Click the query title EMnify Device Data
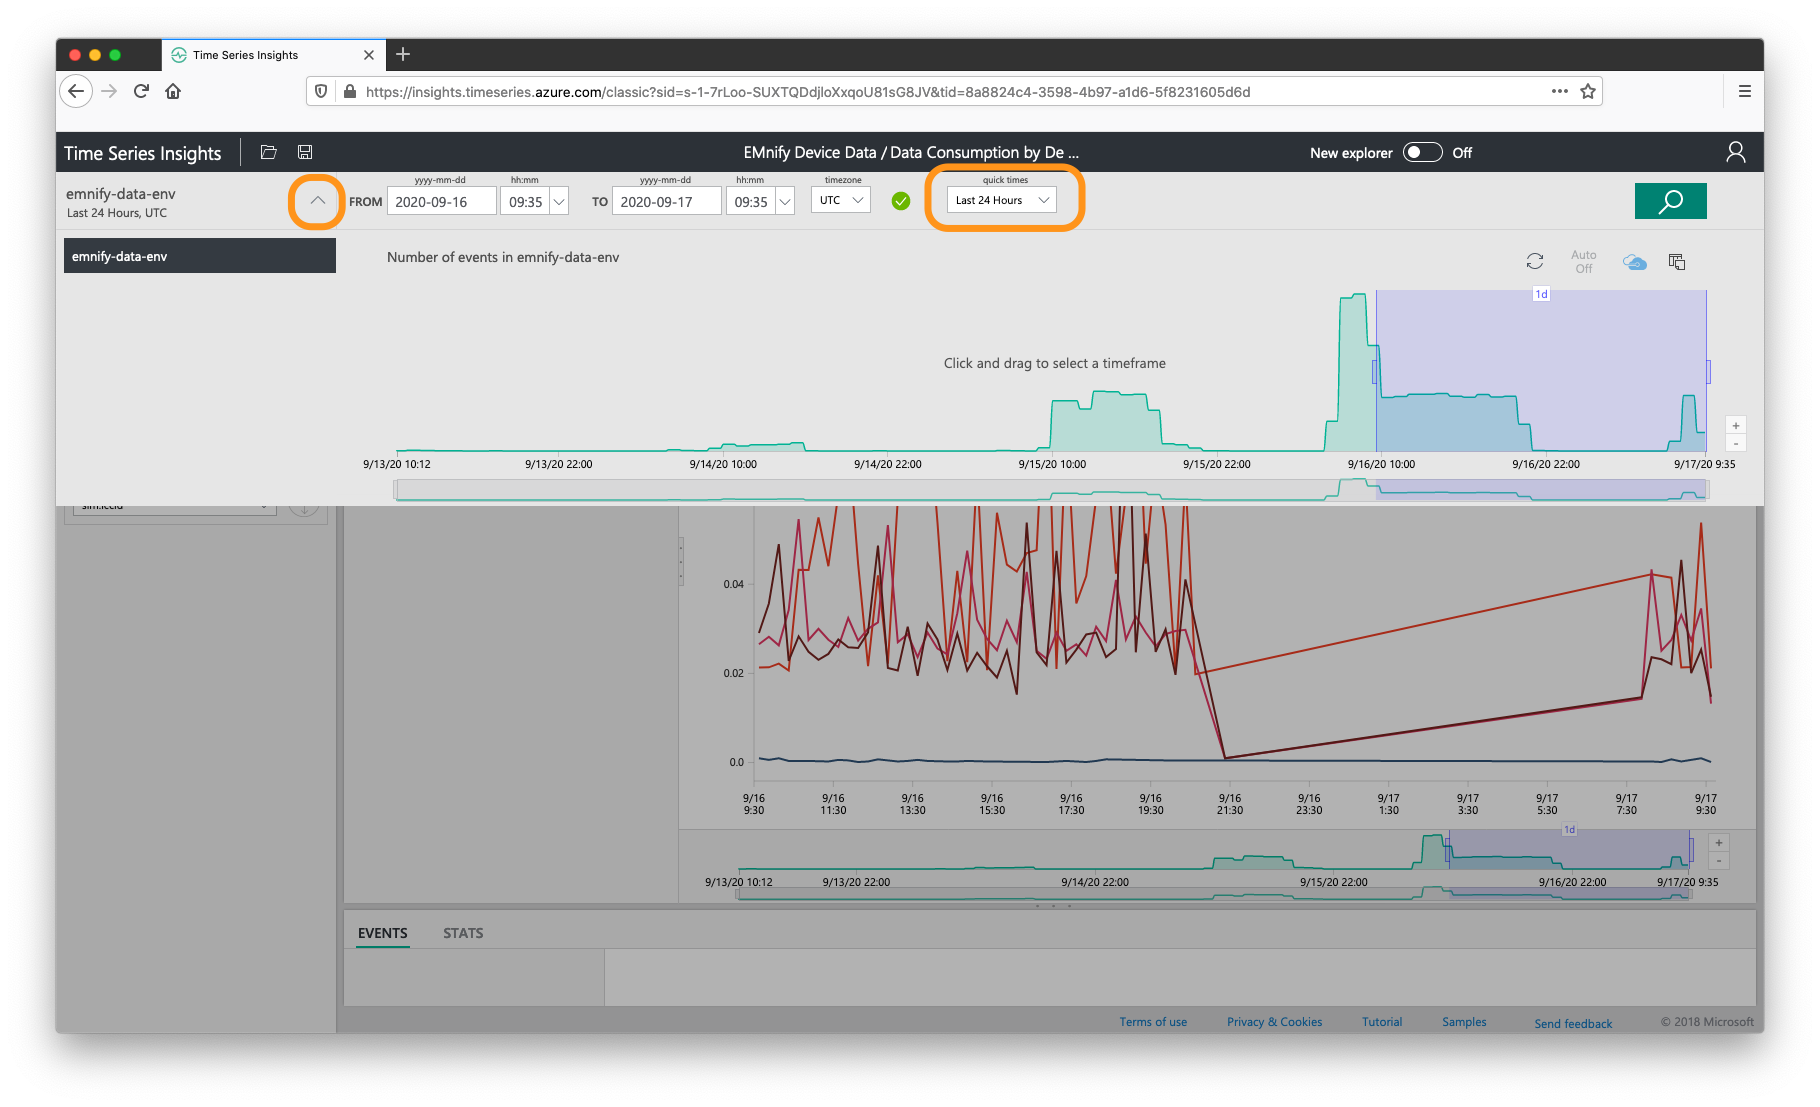The height and width of the screenshot is (1107, 1820). pyautogui.click(x=911, y=152)
